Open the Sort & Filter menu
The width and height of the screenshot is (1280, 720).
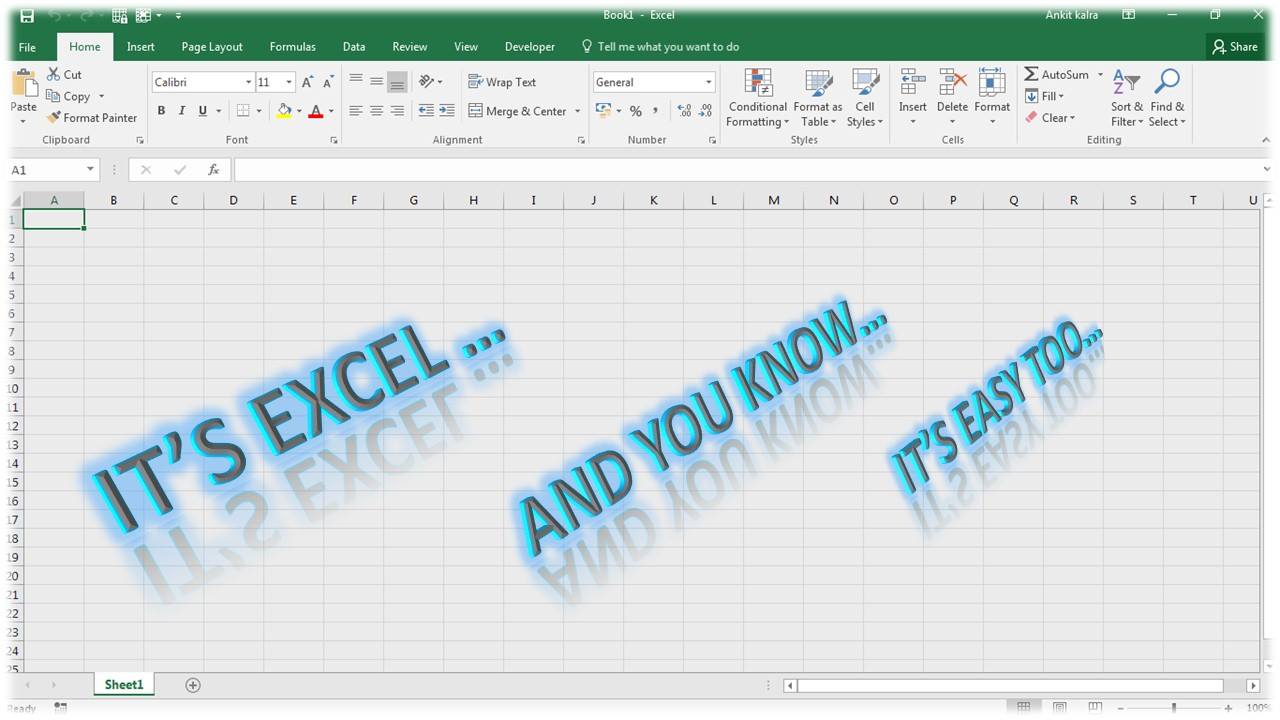coord(1127,98)
